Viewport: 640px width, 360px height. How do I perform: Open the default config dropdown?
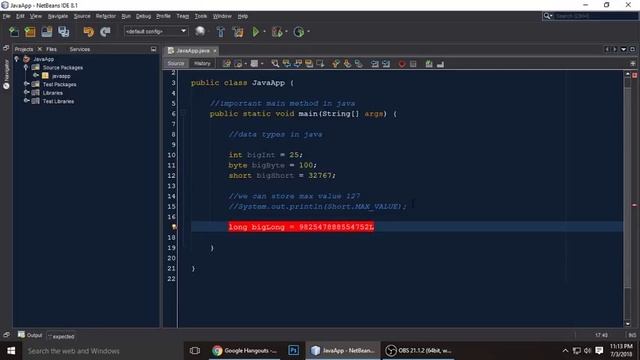156,31
